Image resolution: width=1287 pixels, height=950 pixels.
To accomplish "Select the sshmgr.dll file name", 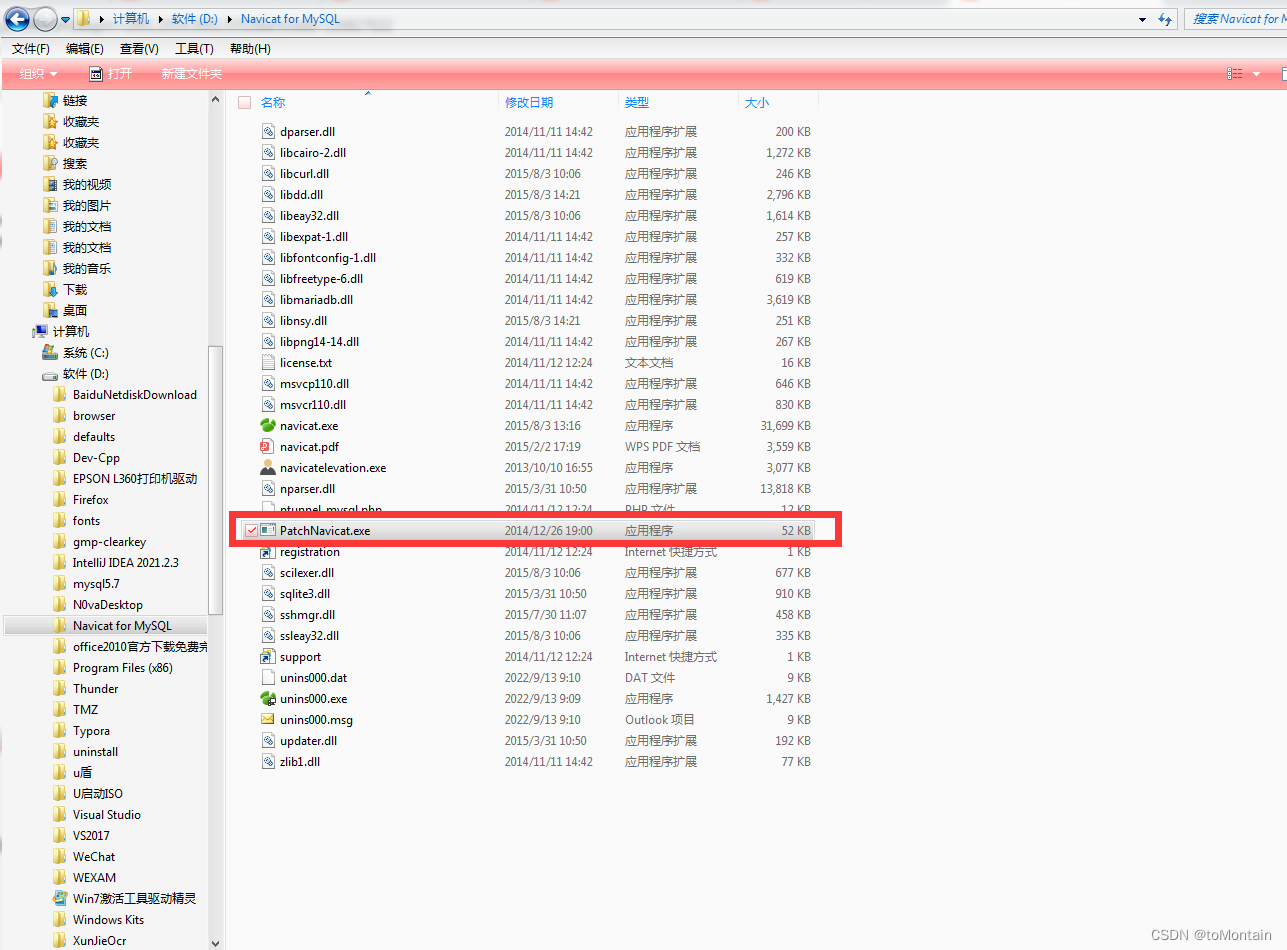I will coord(308,615).
